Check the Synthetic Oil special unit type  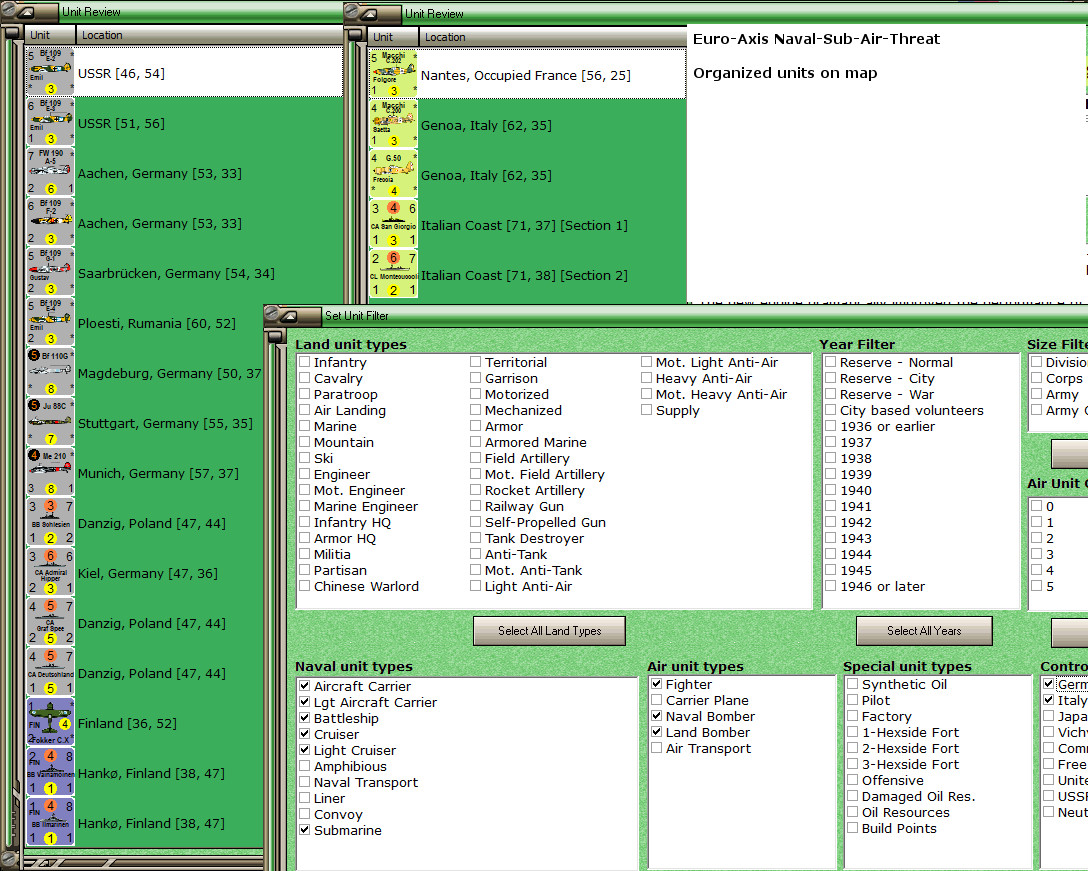[852, 683]
